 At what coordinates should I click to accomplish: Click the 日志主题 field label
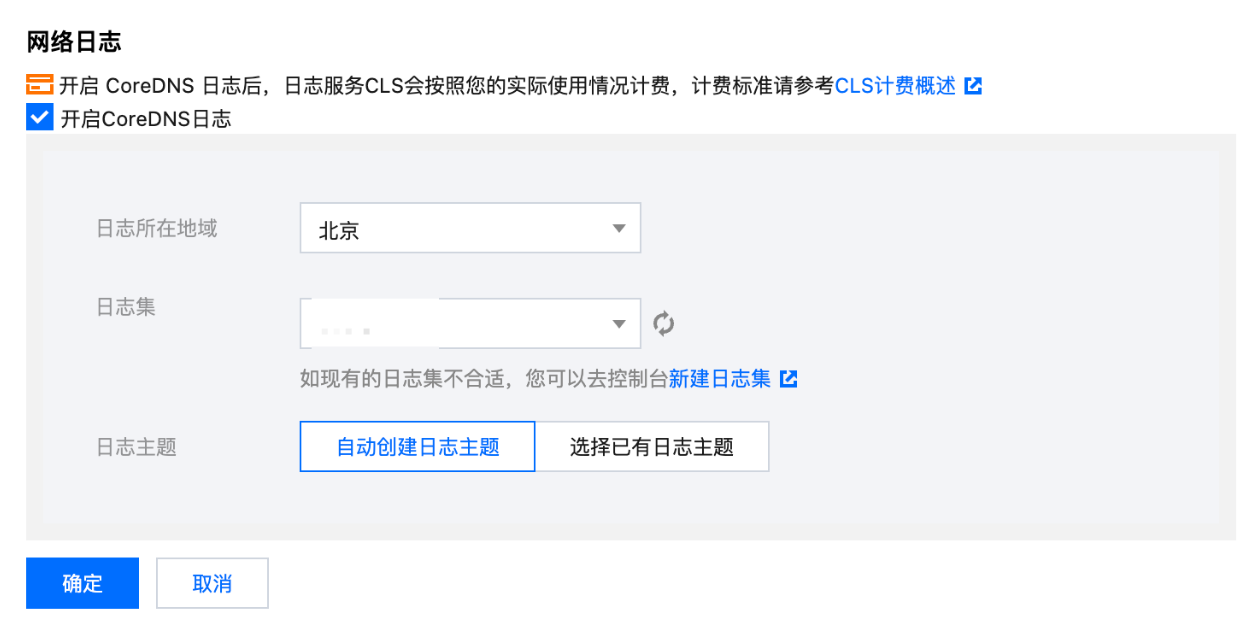click(x=136, y=447)
